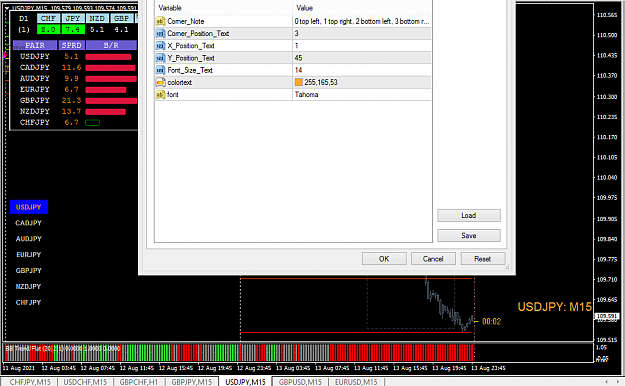Image resolution: width=625 pixels, height=386 pixels.
Task: Click the X_Position_Text integer icon
Action: [160, 46]
